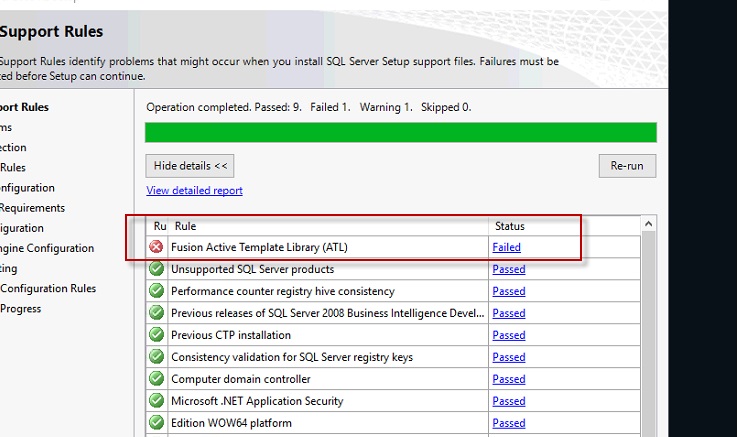Click the red failed icon for Fusion ATL
This screenshot has height=437, width=739.
click(x=156, y=247)
